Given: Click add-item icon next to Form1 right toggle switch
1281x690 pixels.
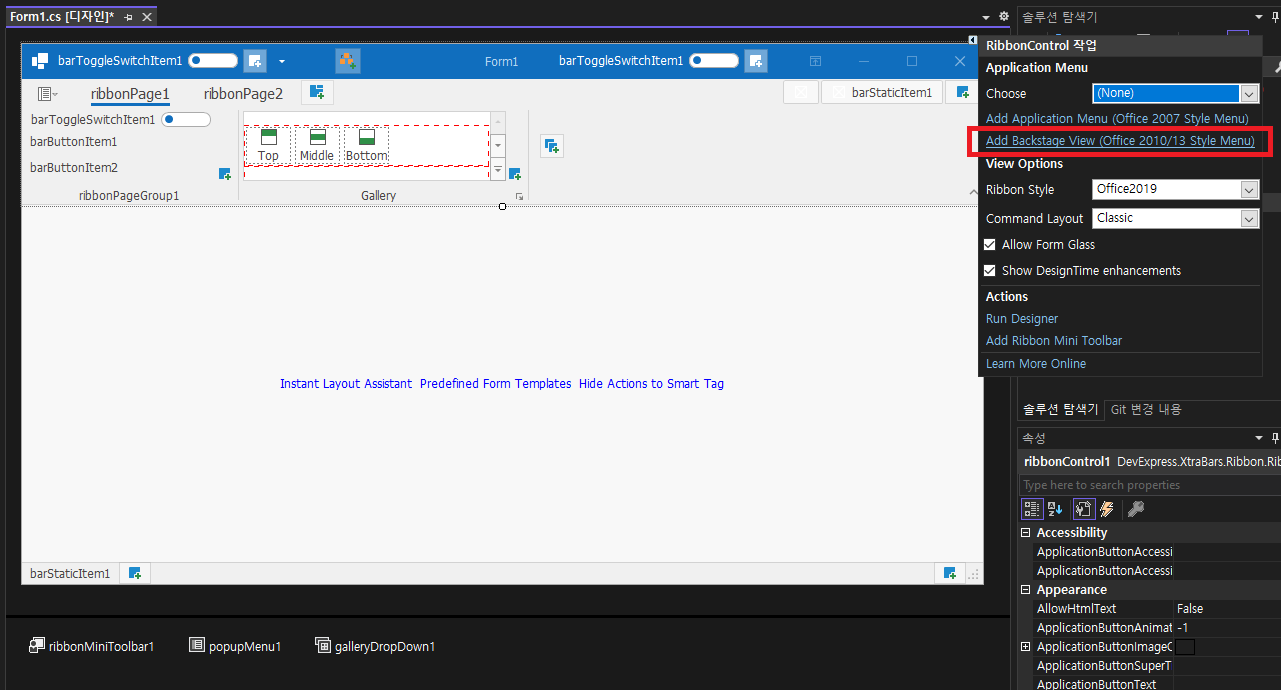Looking at the screenshot, I should click(756, 61).
